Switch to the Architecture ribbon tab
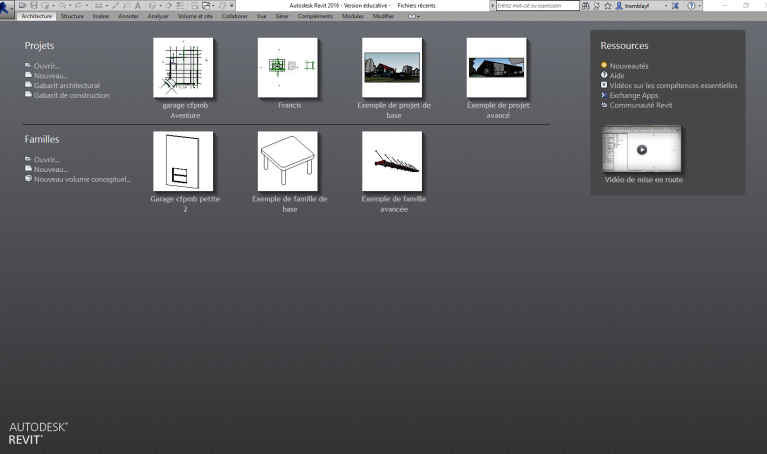 point(37,16)
